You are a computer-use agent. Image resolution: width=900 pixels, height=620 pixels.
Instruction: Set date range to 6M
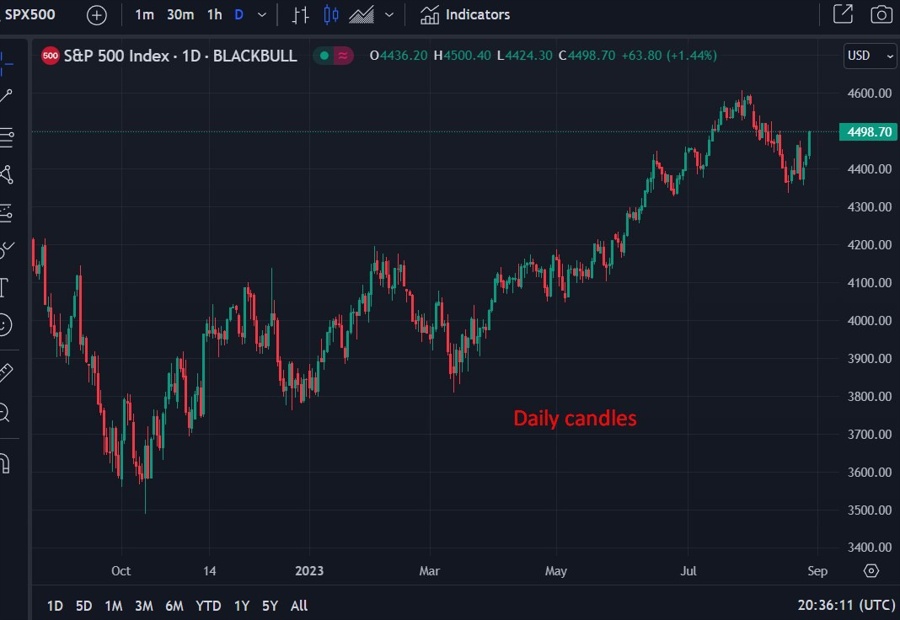[x=174, y=606]
